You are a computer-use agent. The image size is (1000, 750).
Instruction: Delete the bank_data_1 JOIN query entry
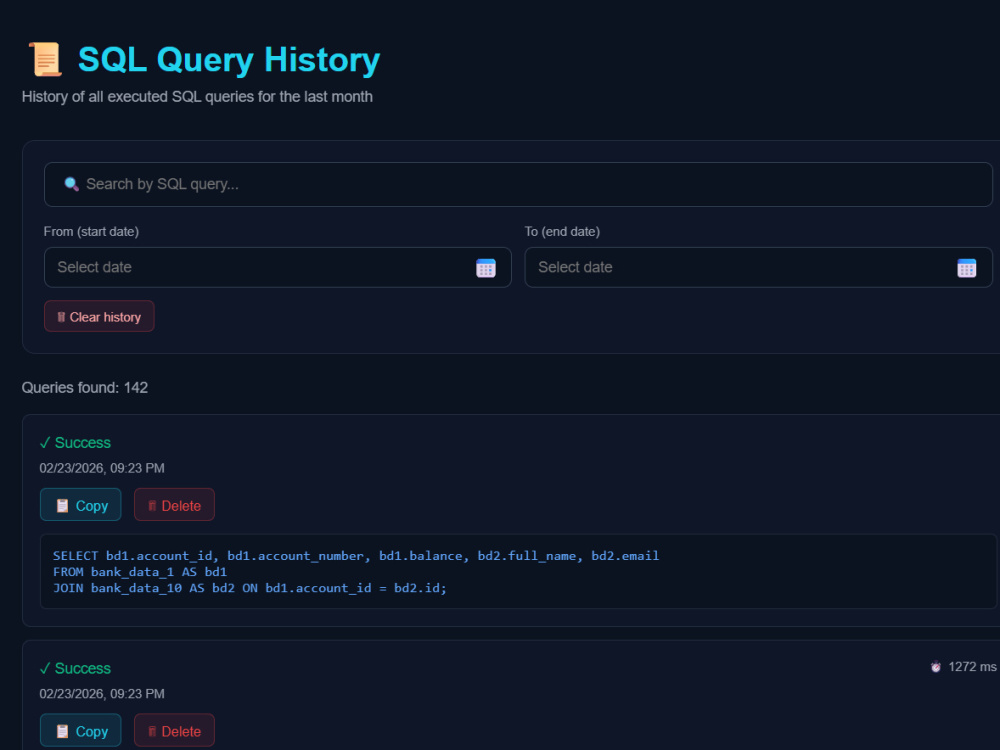pos(174,504)
